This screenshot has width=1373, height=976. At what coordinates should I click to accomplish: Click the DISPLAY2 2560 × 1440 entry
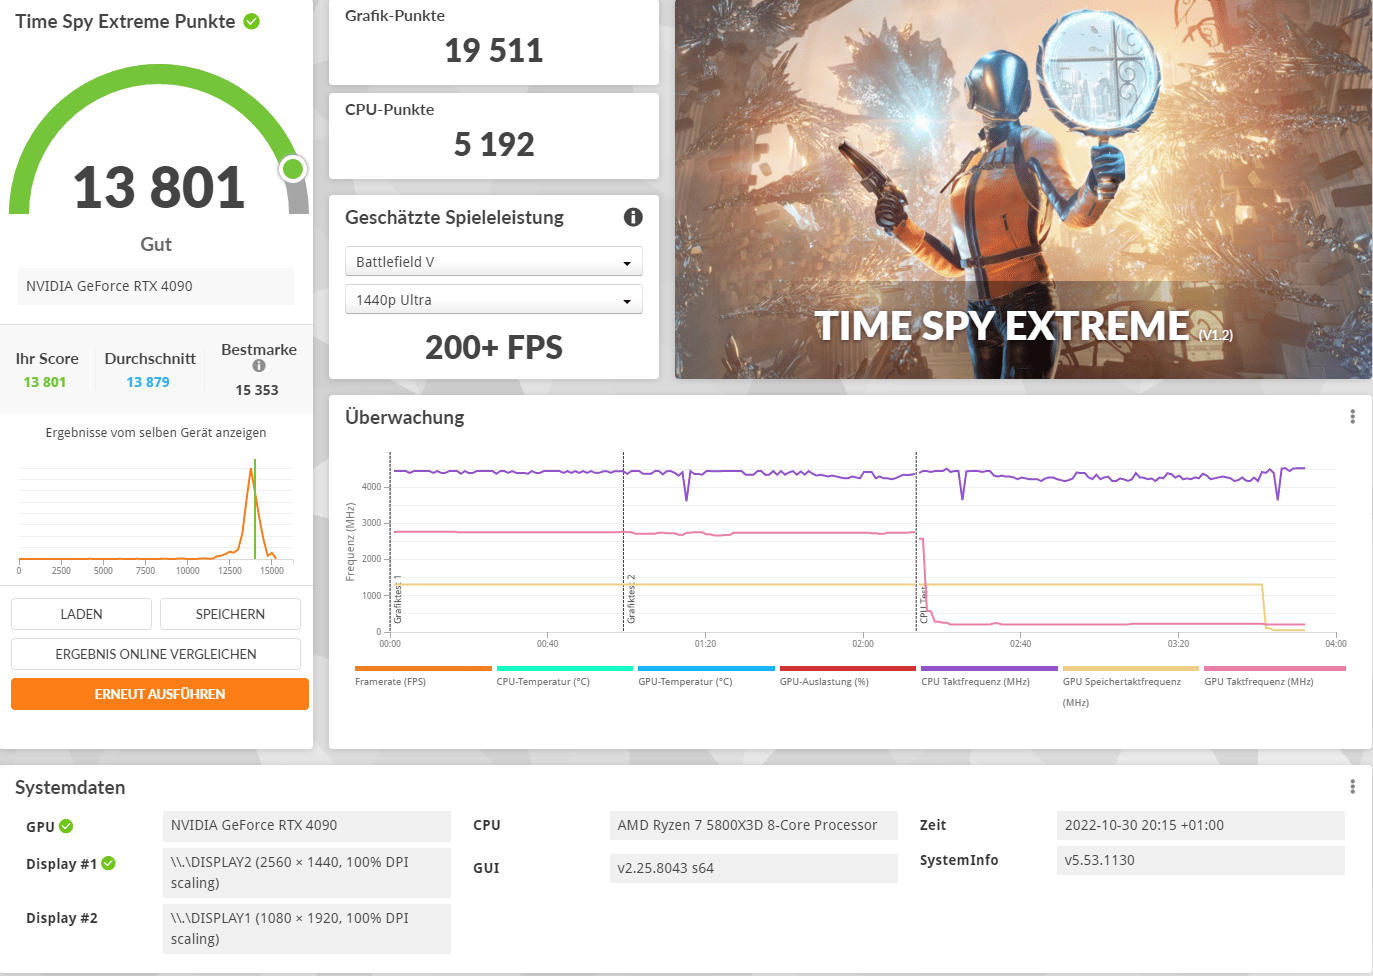click(x=307, y=872)
